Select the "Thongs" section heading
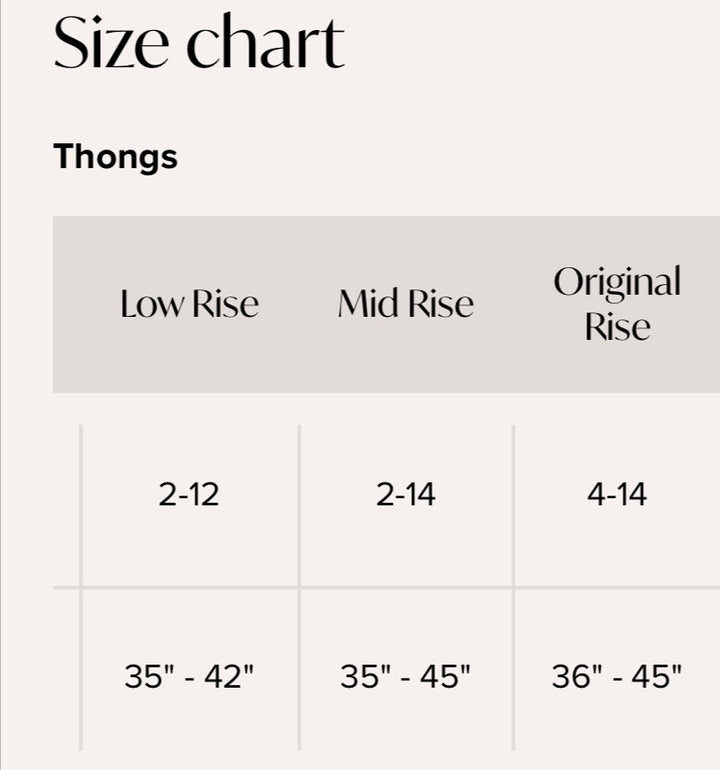 pos(115,157)
